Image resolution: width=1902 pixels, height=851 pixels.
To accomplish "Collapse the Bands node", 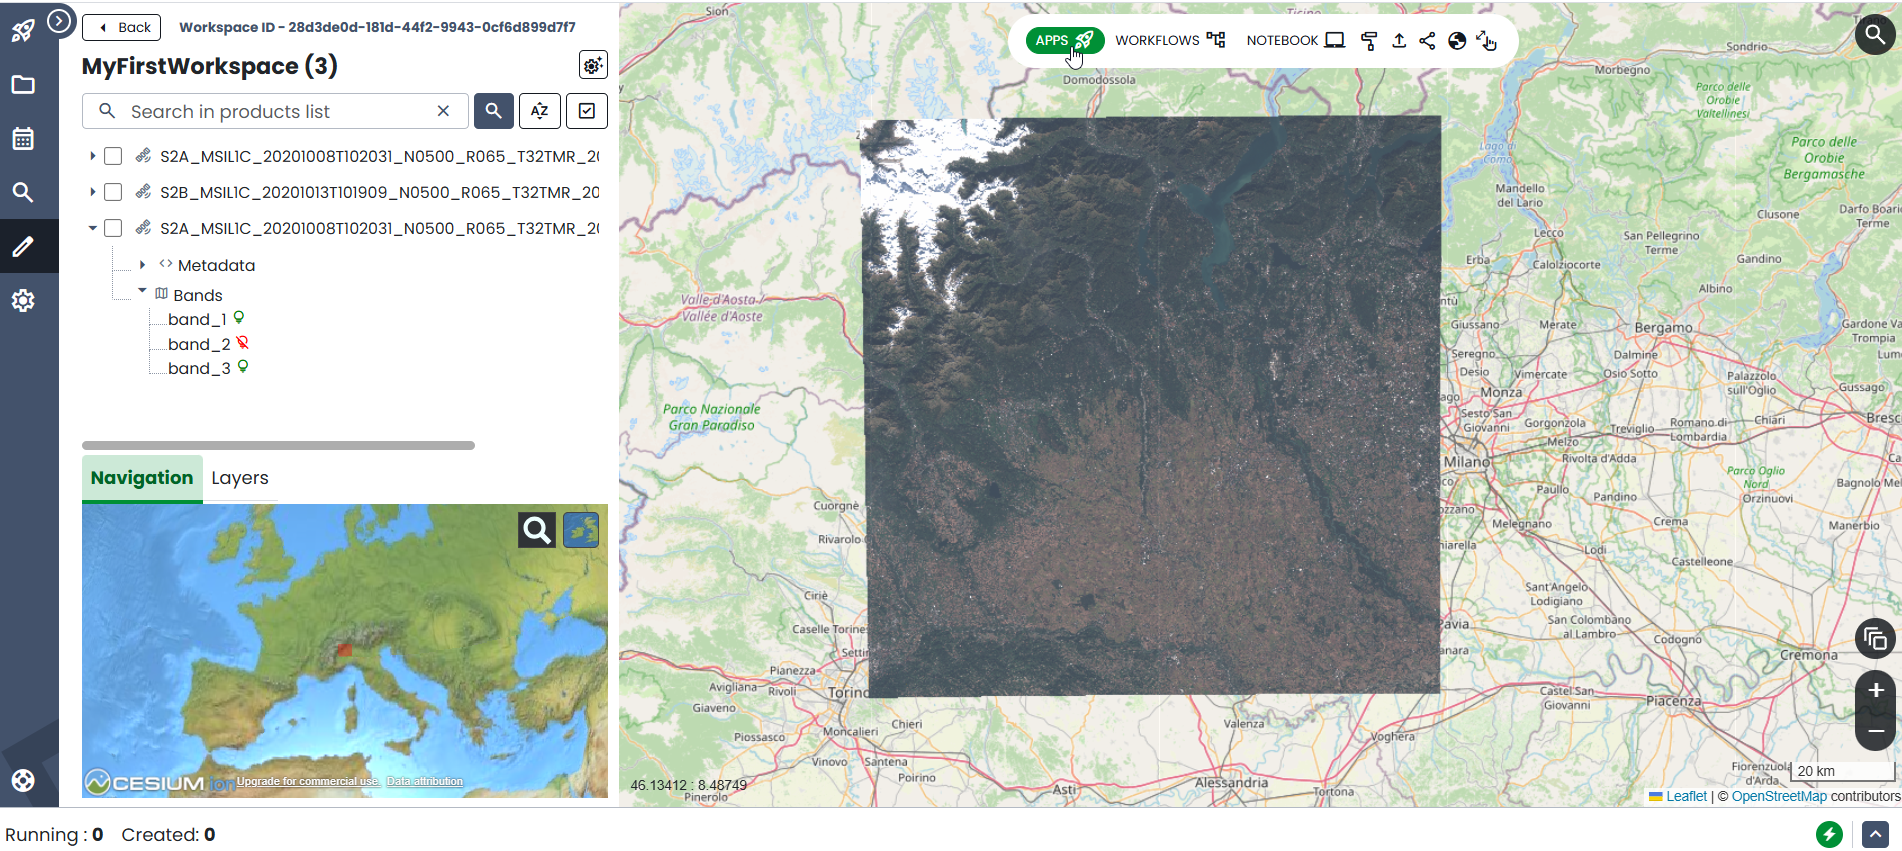I will pos(142,291).
